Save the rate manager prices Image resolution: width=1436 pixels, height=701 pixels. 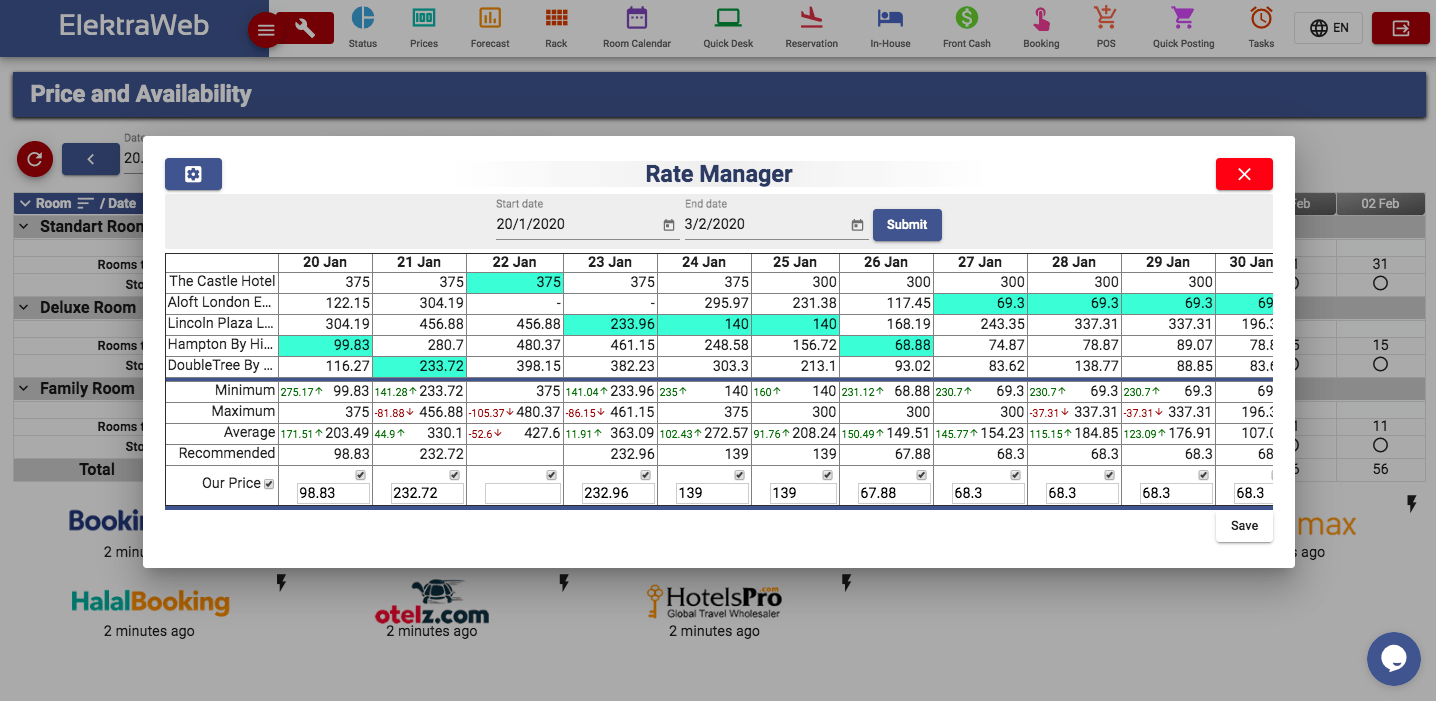[x=1244, y=526]
